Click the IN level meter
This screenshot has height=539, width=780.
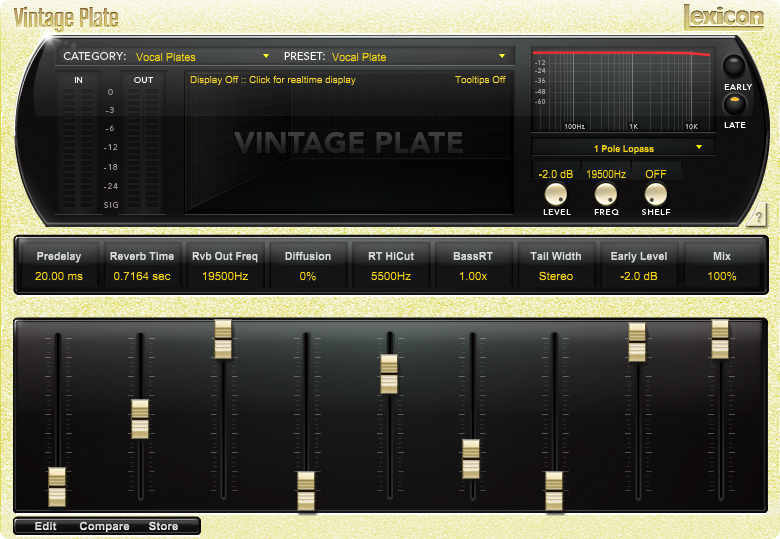click(78, 149)
